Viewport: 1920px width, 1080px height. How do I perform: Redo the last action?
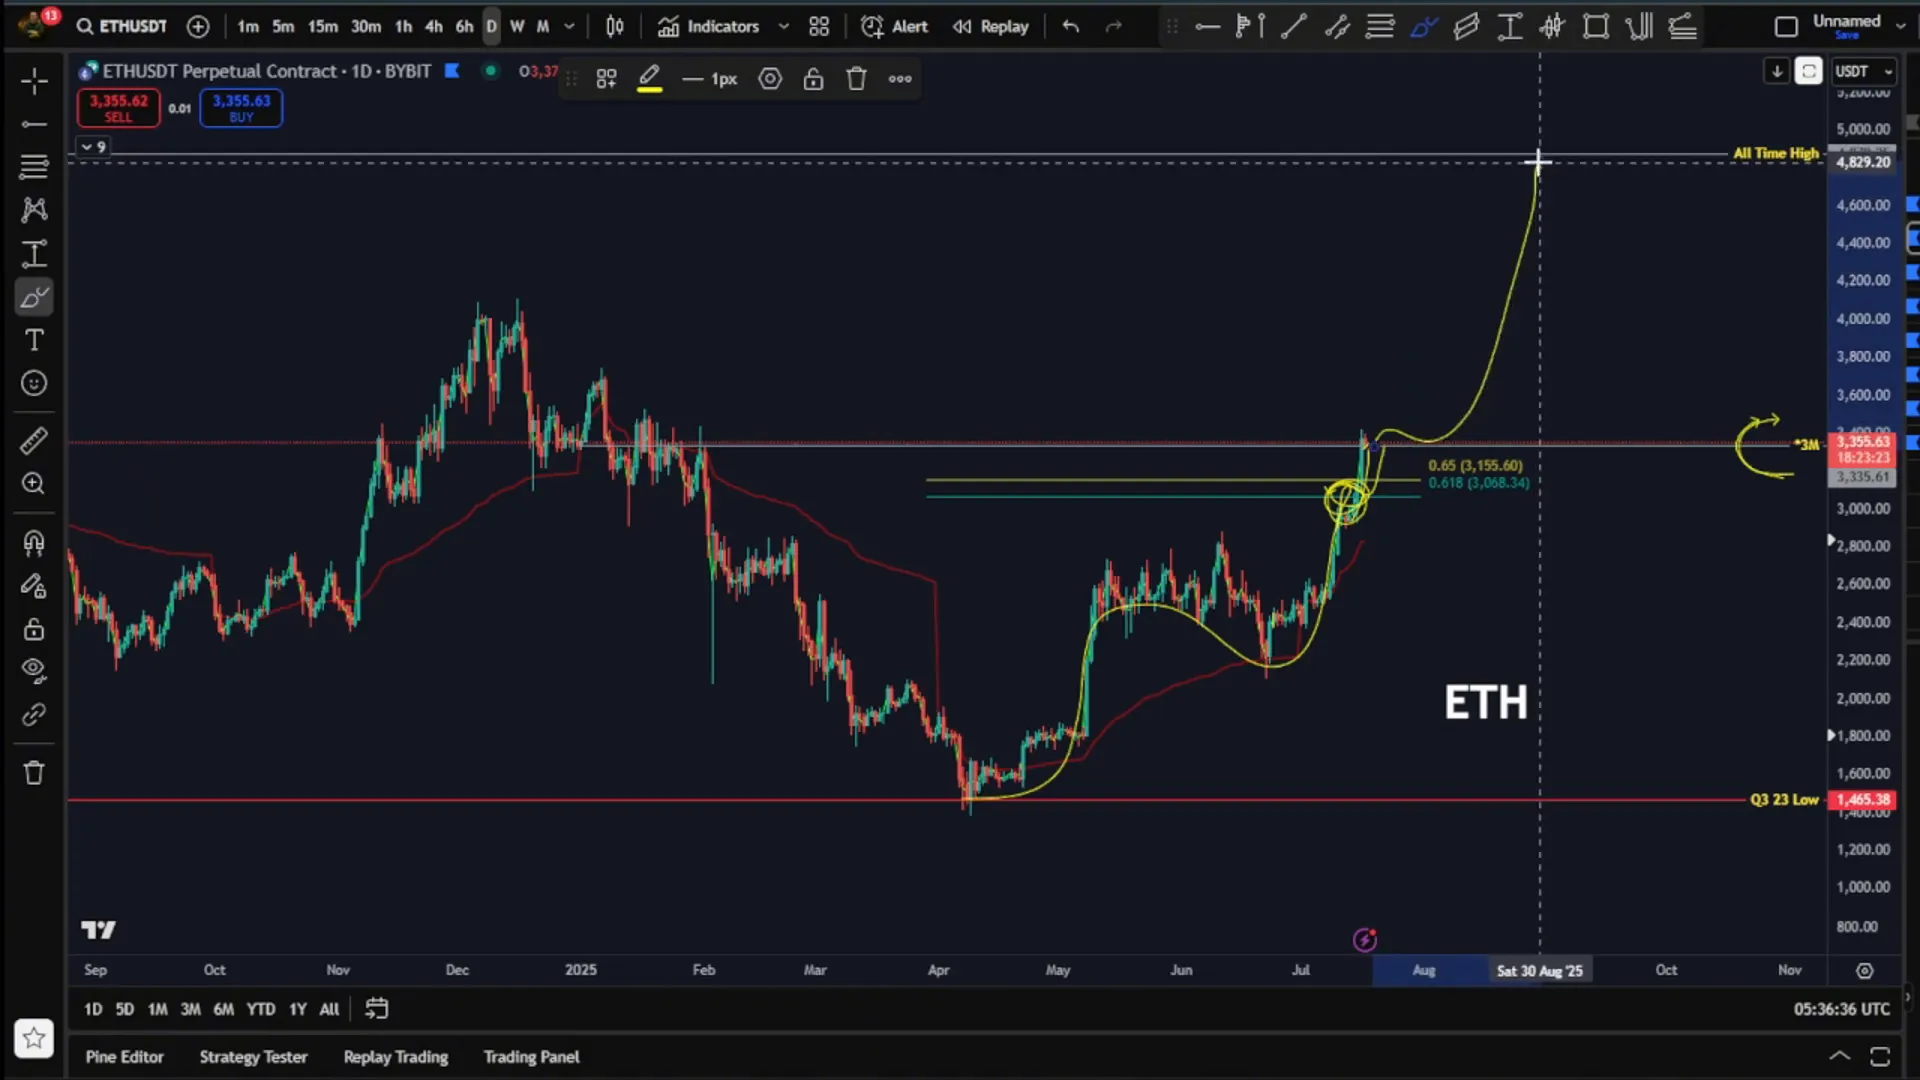click(1113, 26)
